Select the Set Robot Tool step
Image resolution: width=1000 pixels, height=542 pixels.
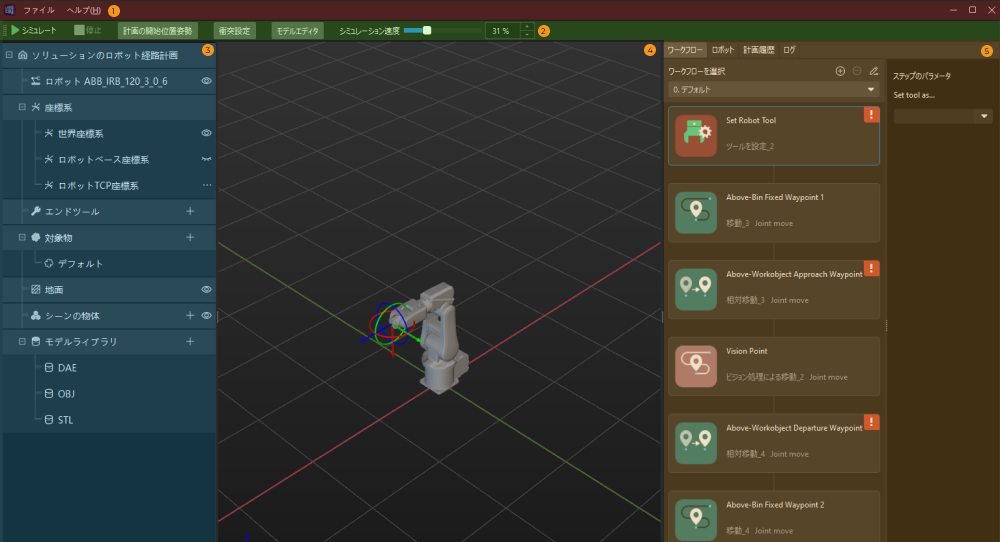point(774,136)
